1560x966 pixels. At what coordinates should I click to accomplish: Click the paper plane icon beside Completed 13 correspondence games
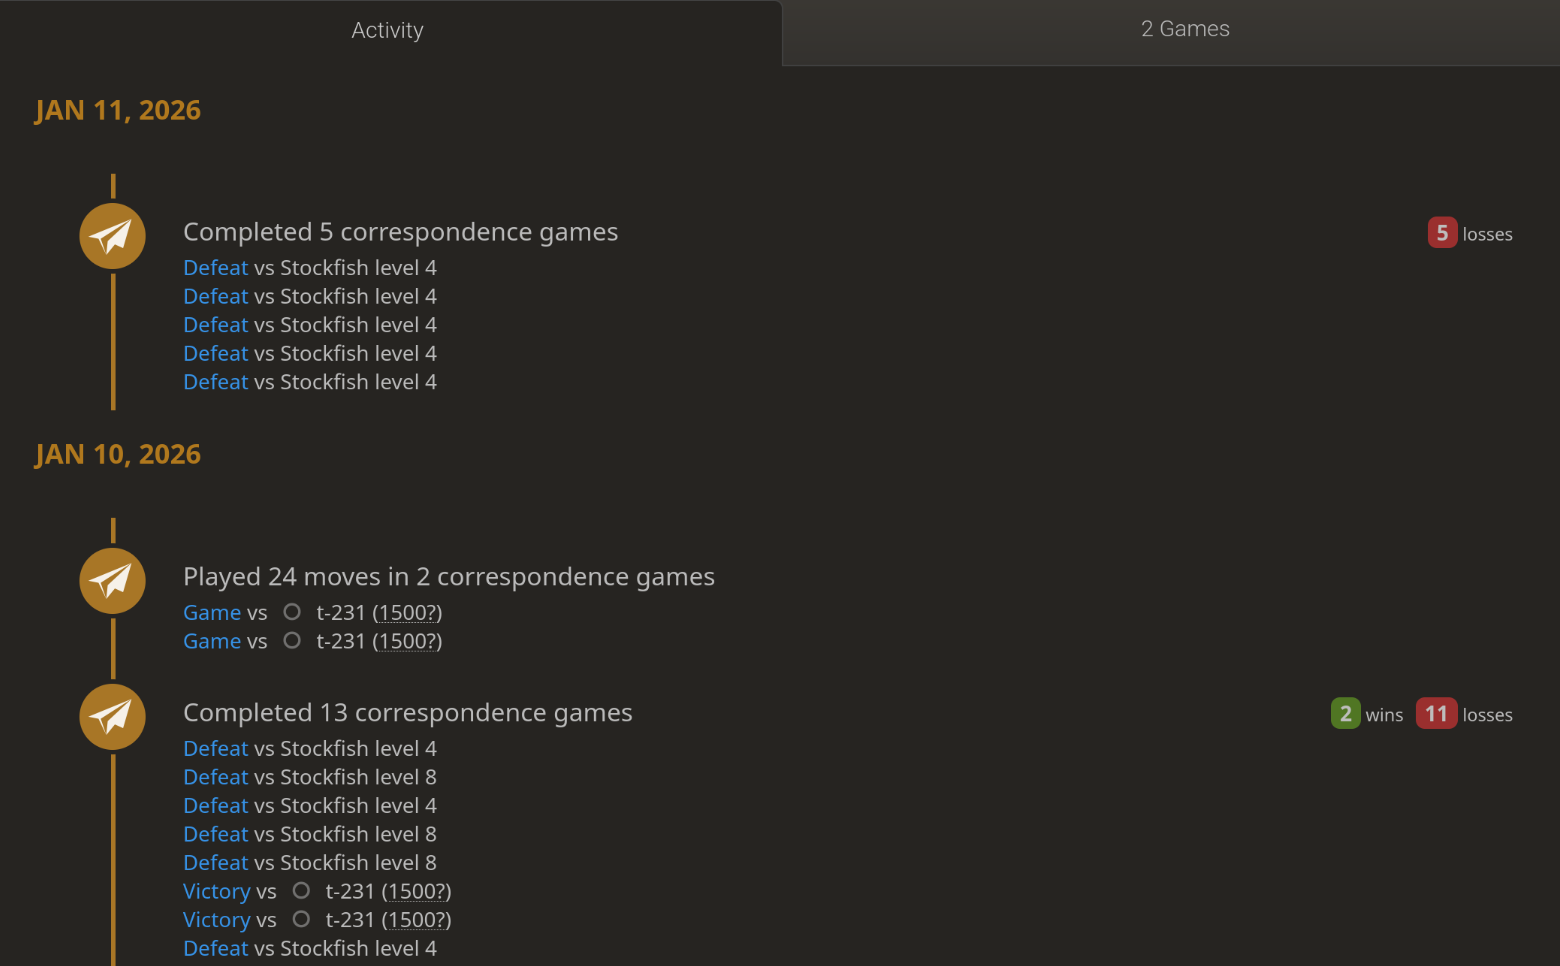(113, 717)
